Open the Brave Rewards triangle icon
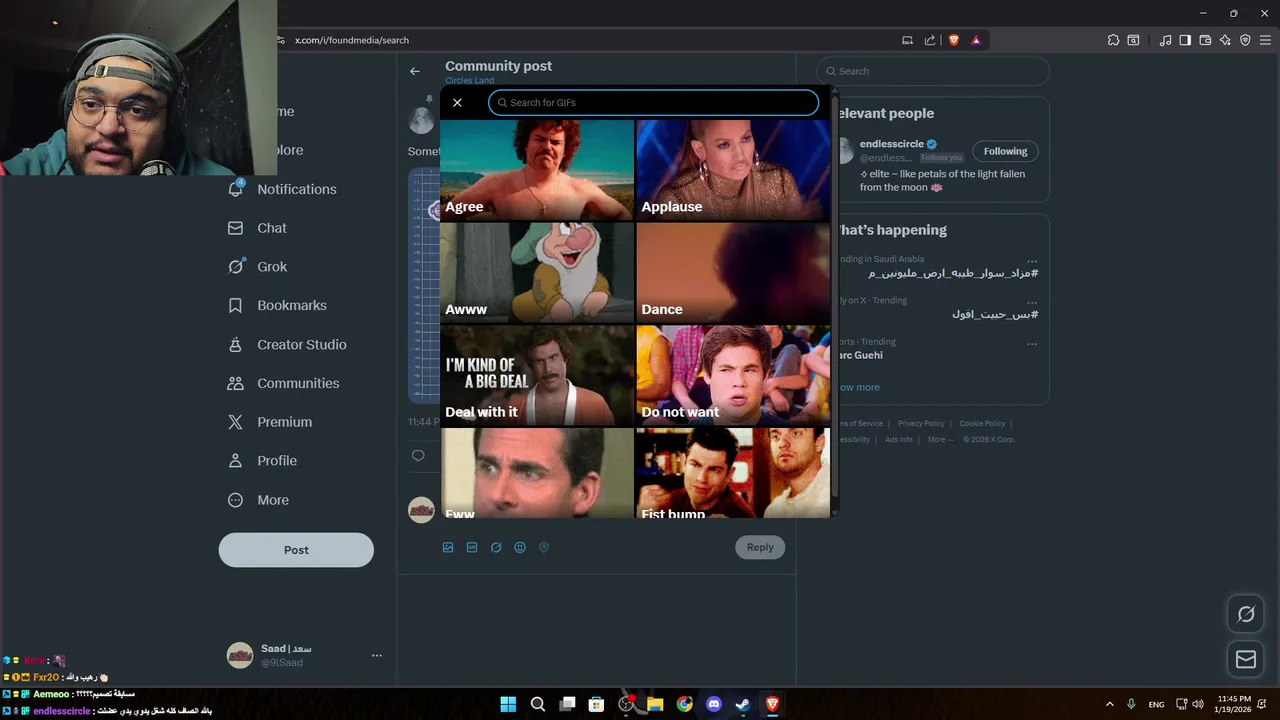Screen dimensions: 1280x720 976,40
